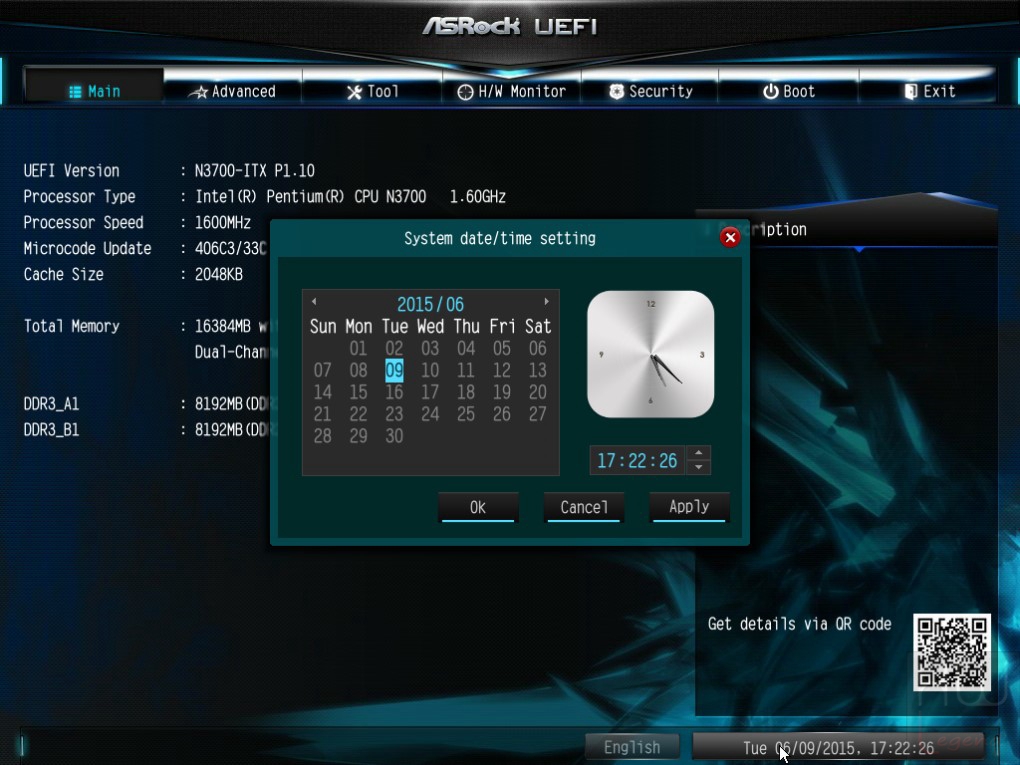The width and height of the screenshot is (1020, 765).
Task: Go to previous month in calendar
Action: pos(314,301)
